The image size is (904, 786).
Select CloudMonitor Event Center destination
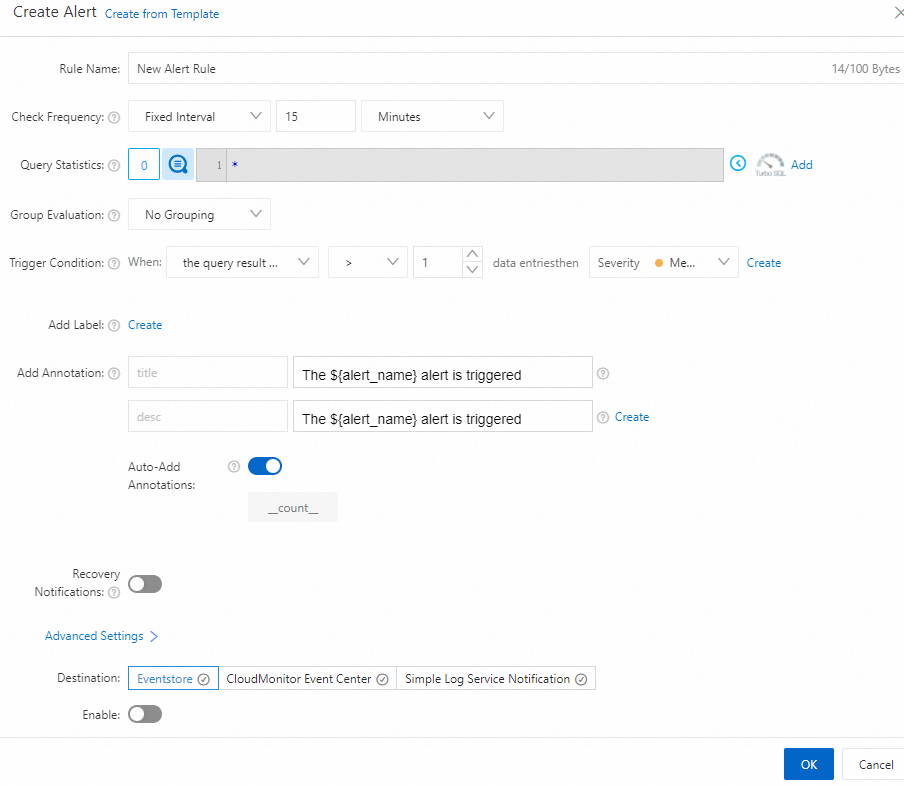click(x=307, y=679)
